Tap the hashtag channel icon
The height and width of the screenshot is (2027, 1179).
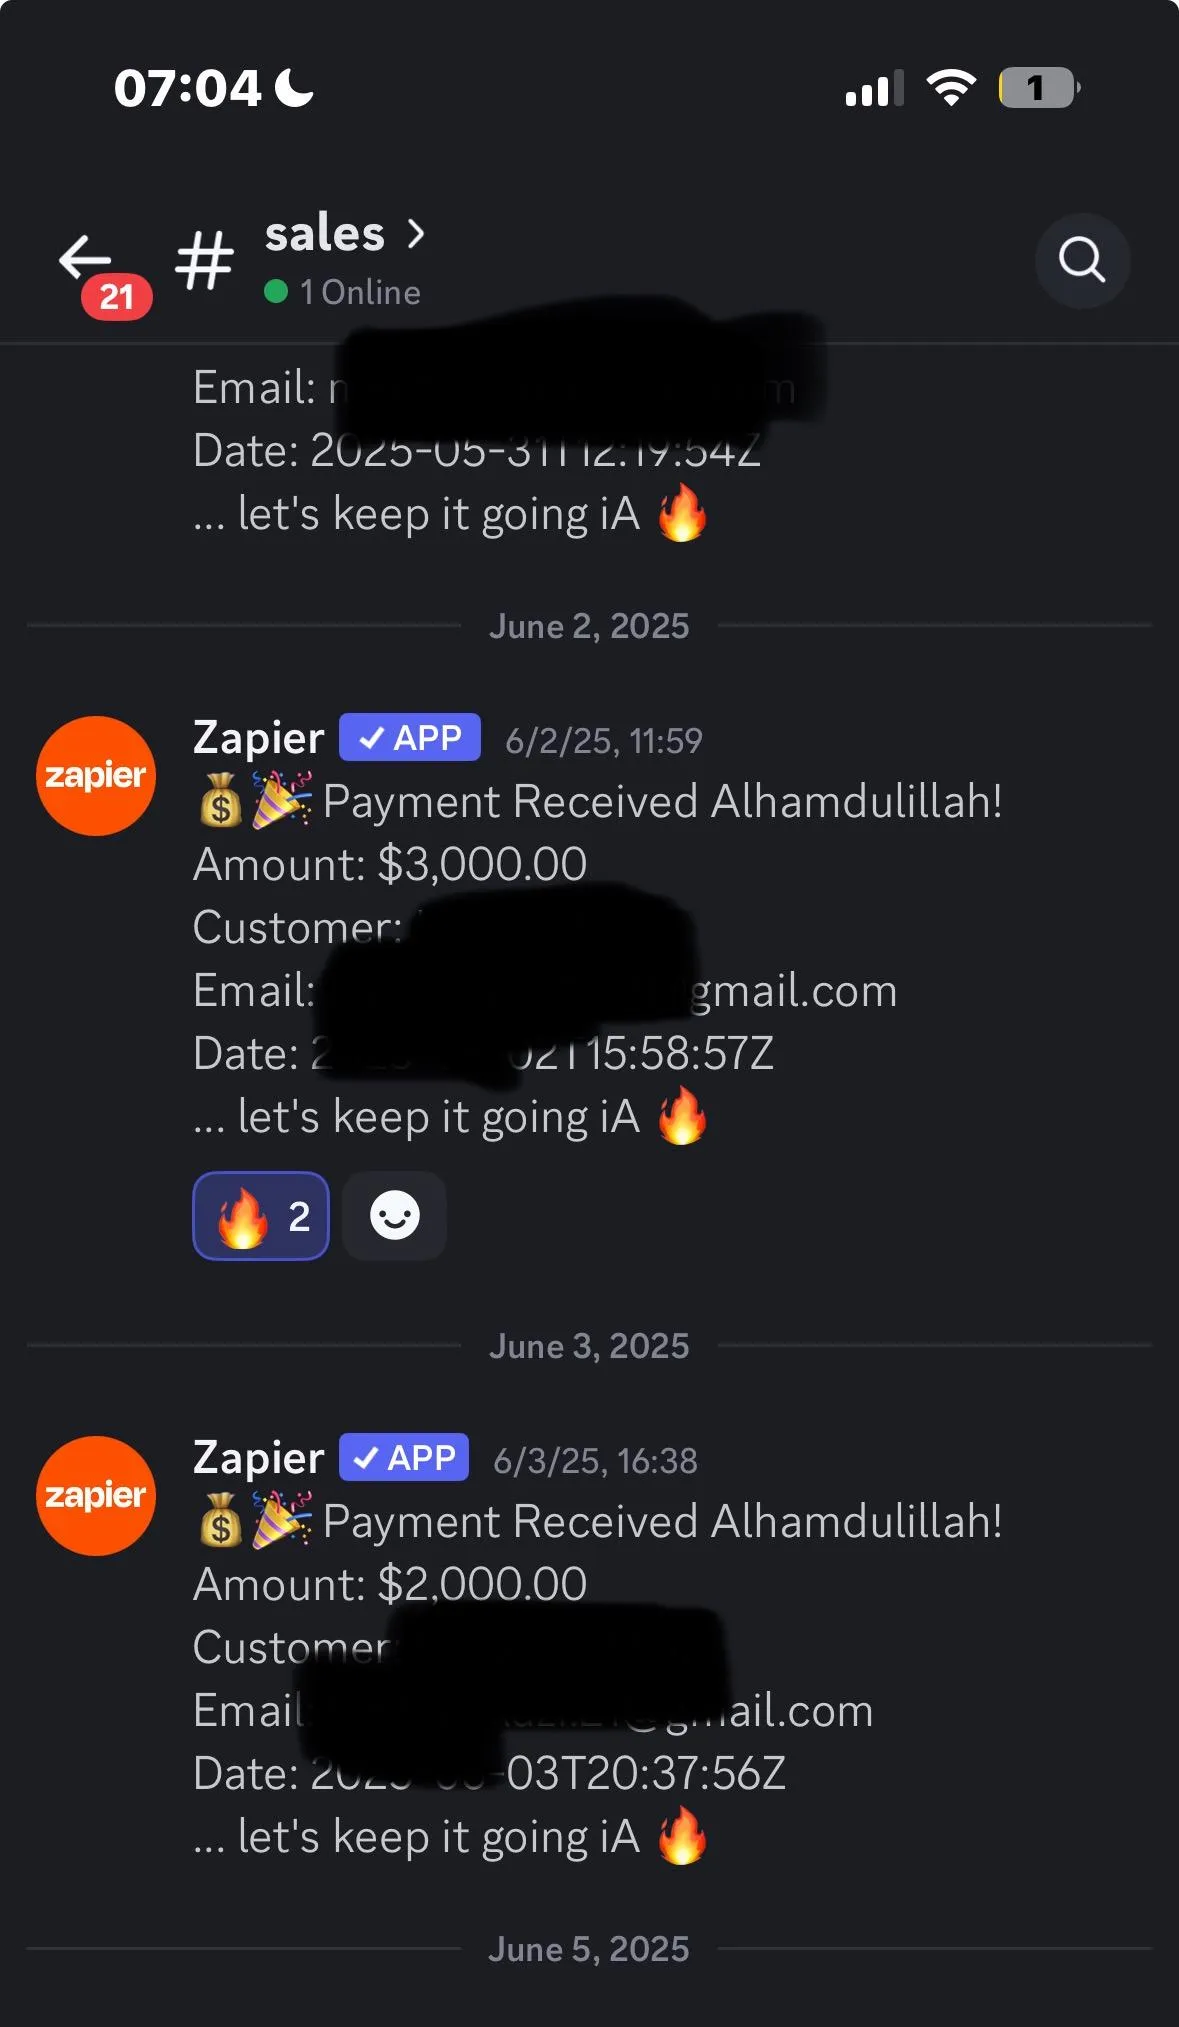click(x=205, y=260)
